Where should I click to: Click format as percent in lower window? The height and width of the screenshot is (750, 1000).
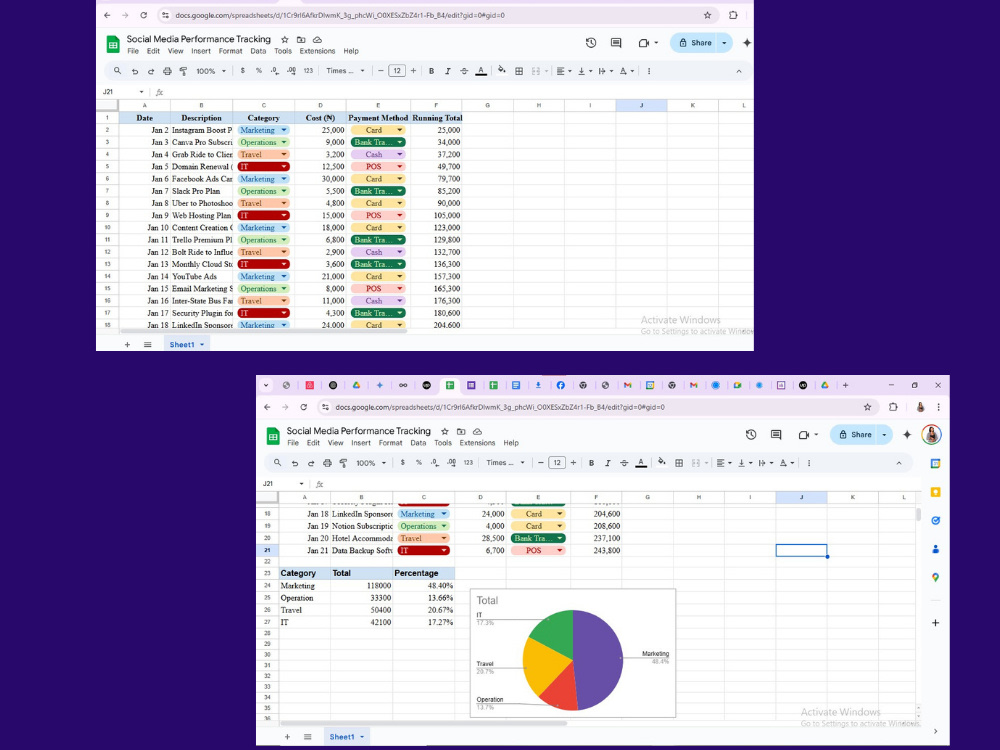tap(419, 463)
